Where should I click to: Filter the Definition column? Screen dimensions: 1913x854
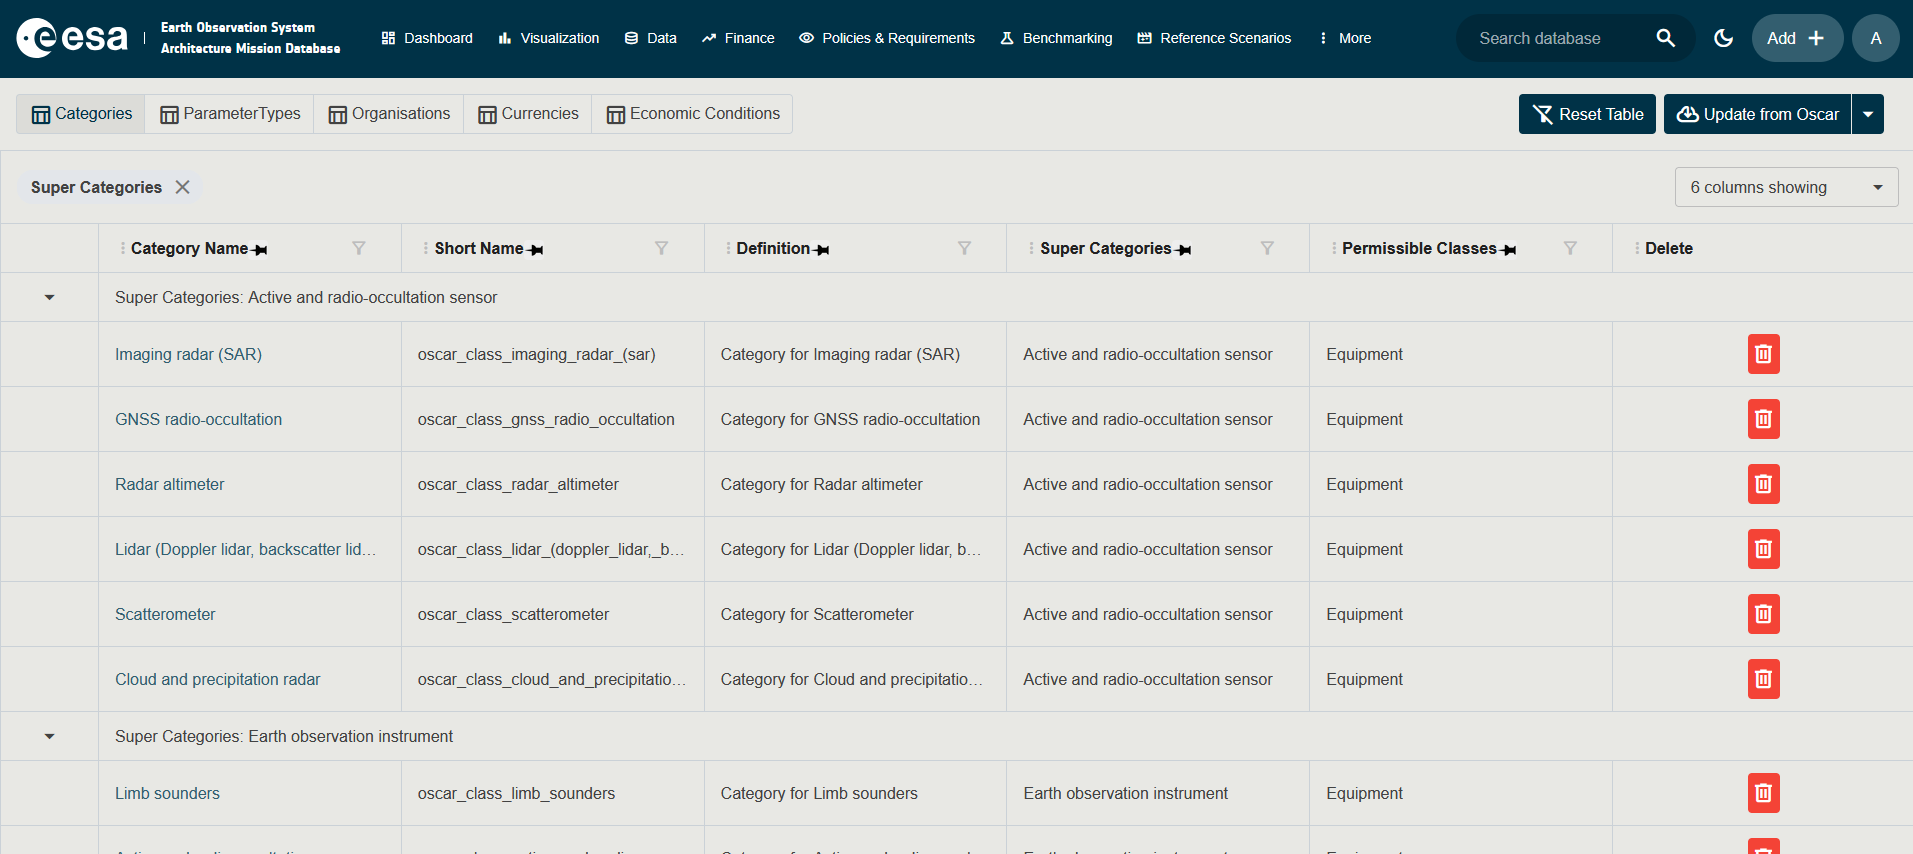964,248
